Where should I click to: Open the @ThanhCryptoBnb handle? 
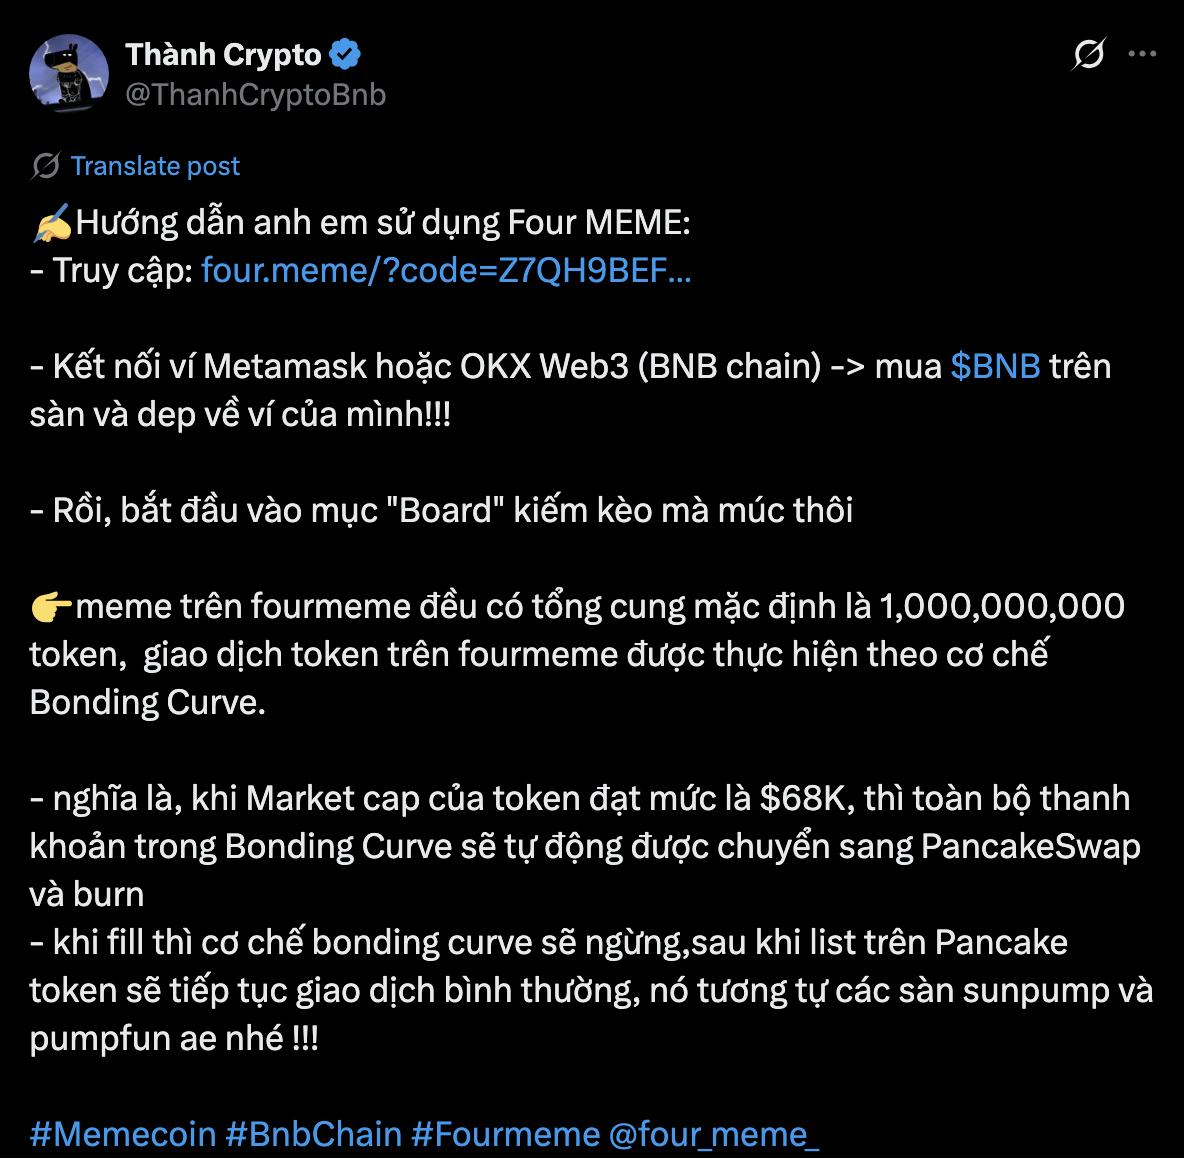pyautogui.click(x=255, y=94)
